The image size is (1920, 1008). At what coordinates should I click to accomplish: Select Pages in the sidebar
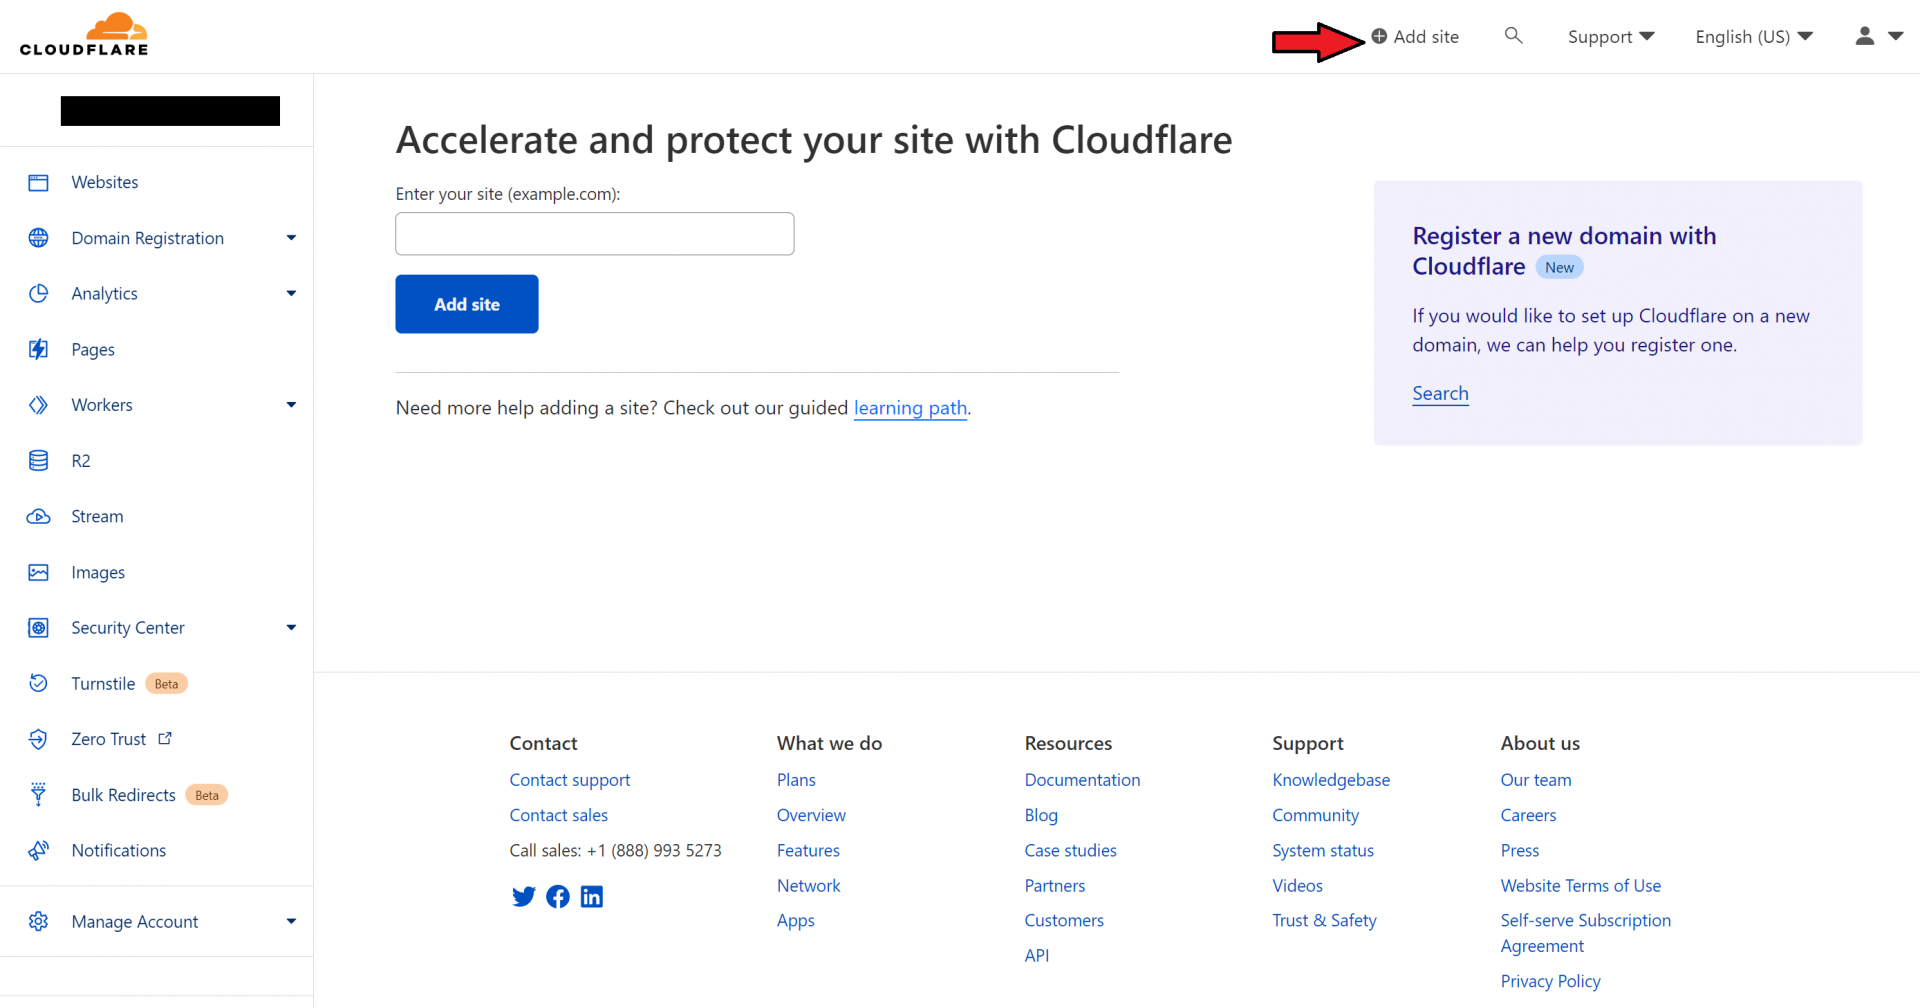[x=93, y=349]
